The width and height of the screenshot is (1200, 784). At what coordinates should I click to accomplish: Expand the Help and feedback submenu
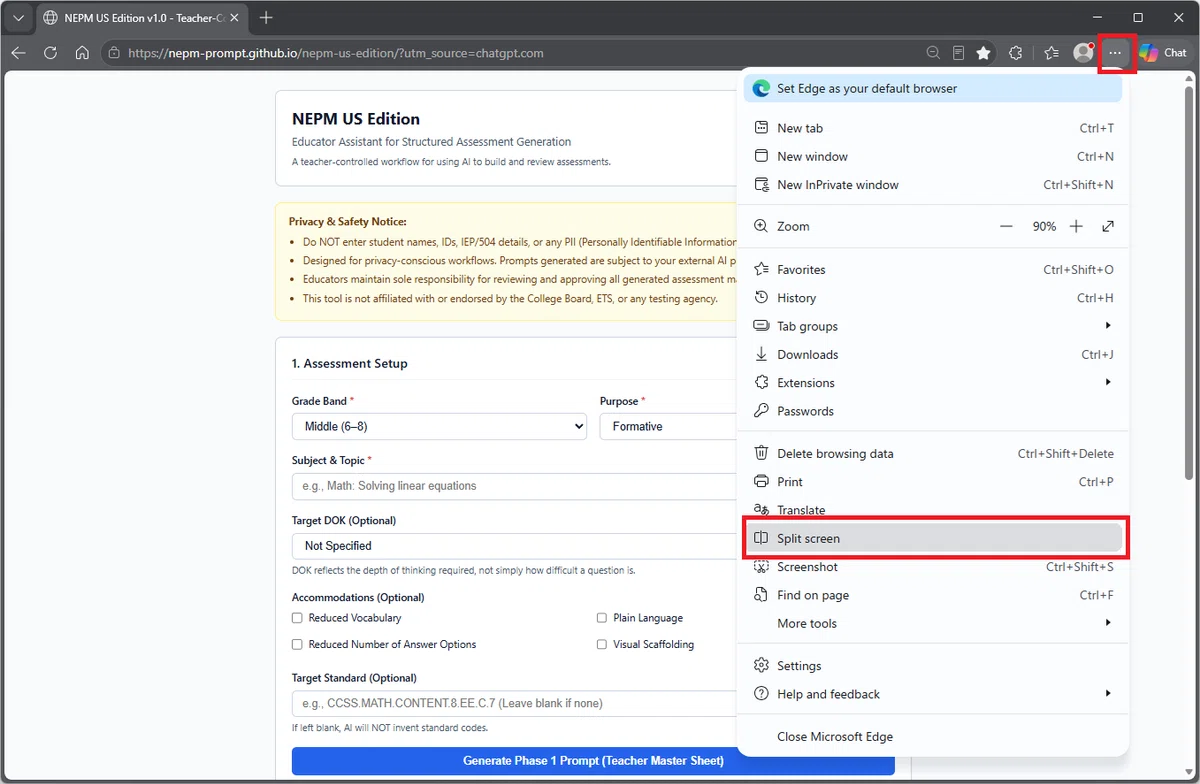pos(932,693)
